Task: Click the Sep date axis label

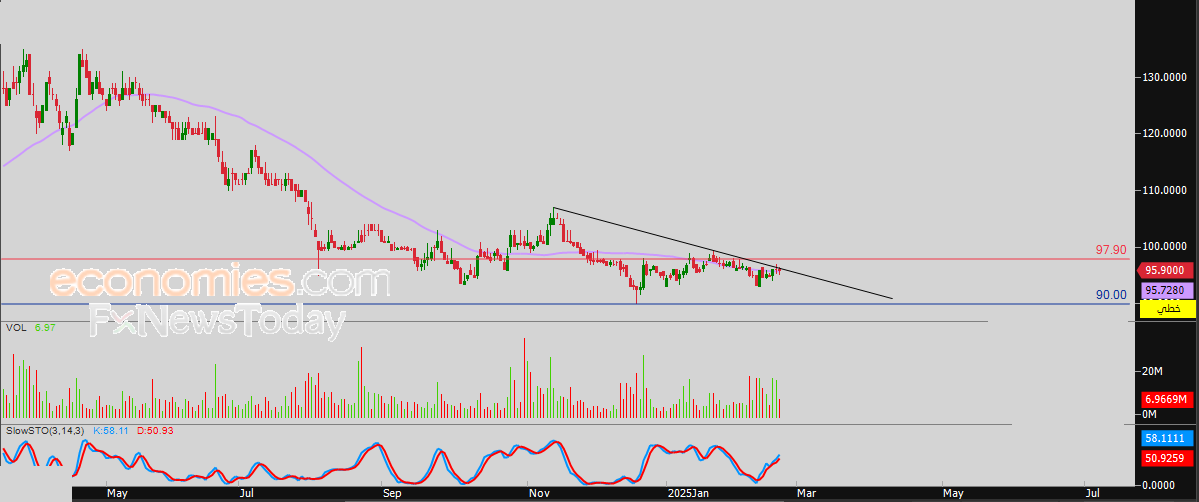Action: click(392, 494)
